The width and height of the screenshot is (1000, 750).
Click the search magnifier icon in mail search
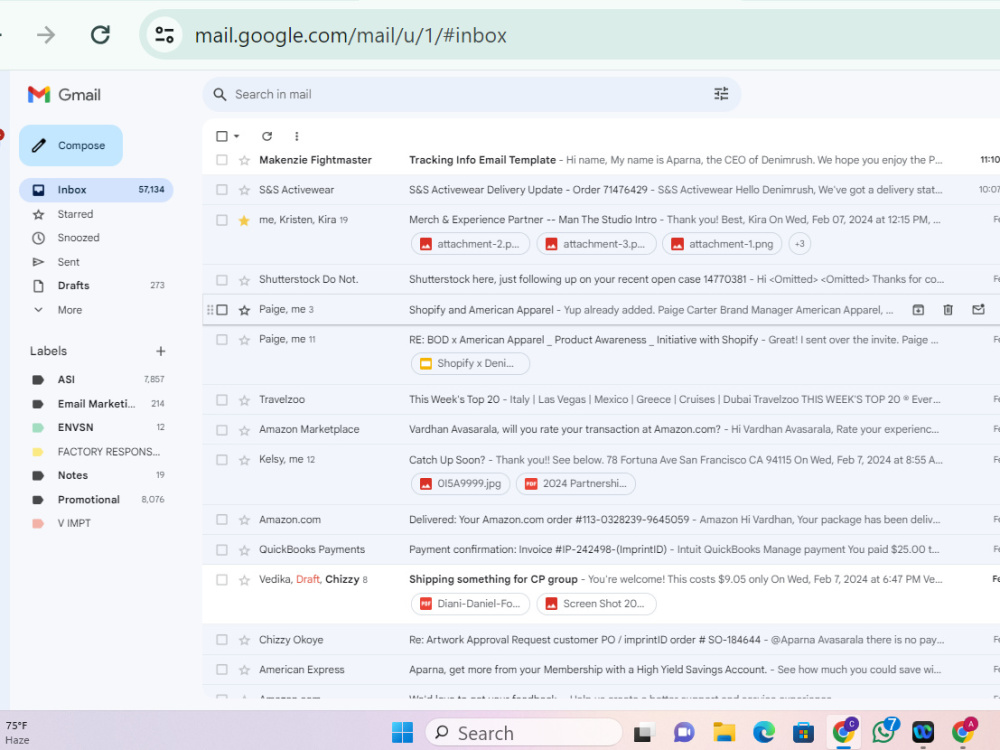(220, 94)
